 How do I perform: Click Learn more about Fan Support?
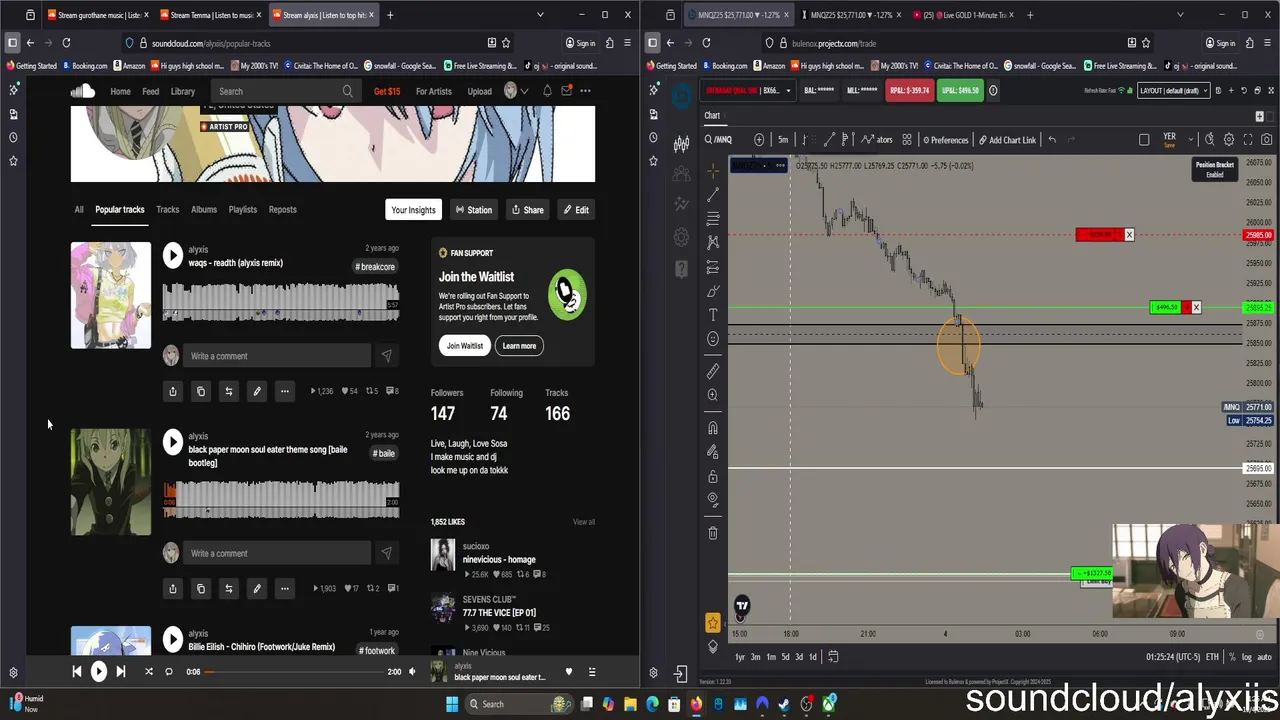519,346
